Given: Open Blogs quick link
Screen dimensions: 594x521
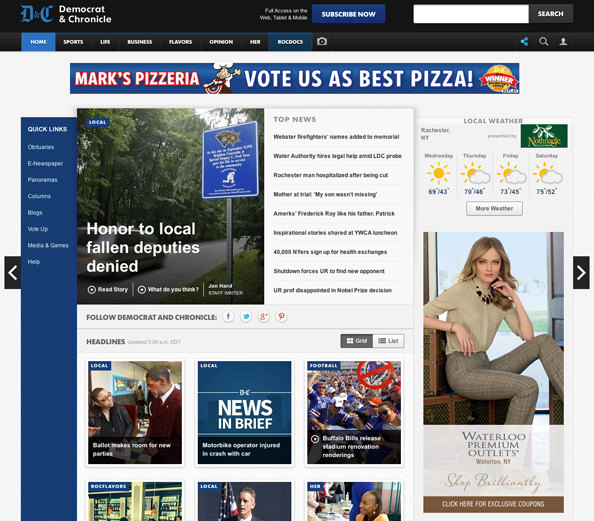Looking at the screenshot, I should pos(35,213).
